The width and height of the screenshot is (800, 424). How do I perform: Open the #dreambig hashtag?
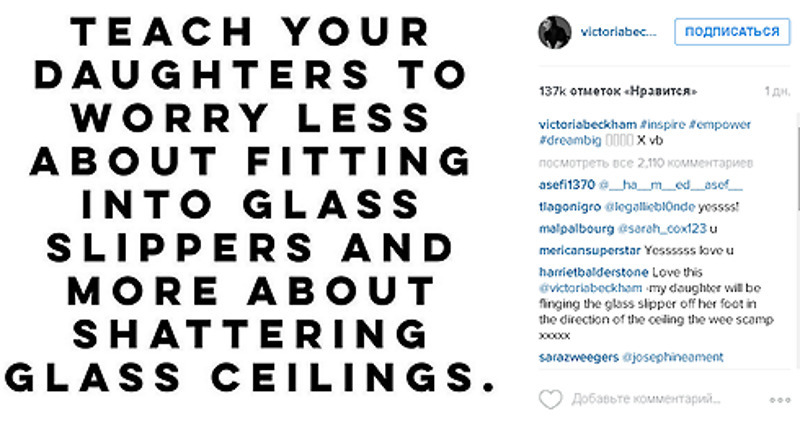point(567,139)
